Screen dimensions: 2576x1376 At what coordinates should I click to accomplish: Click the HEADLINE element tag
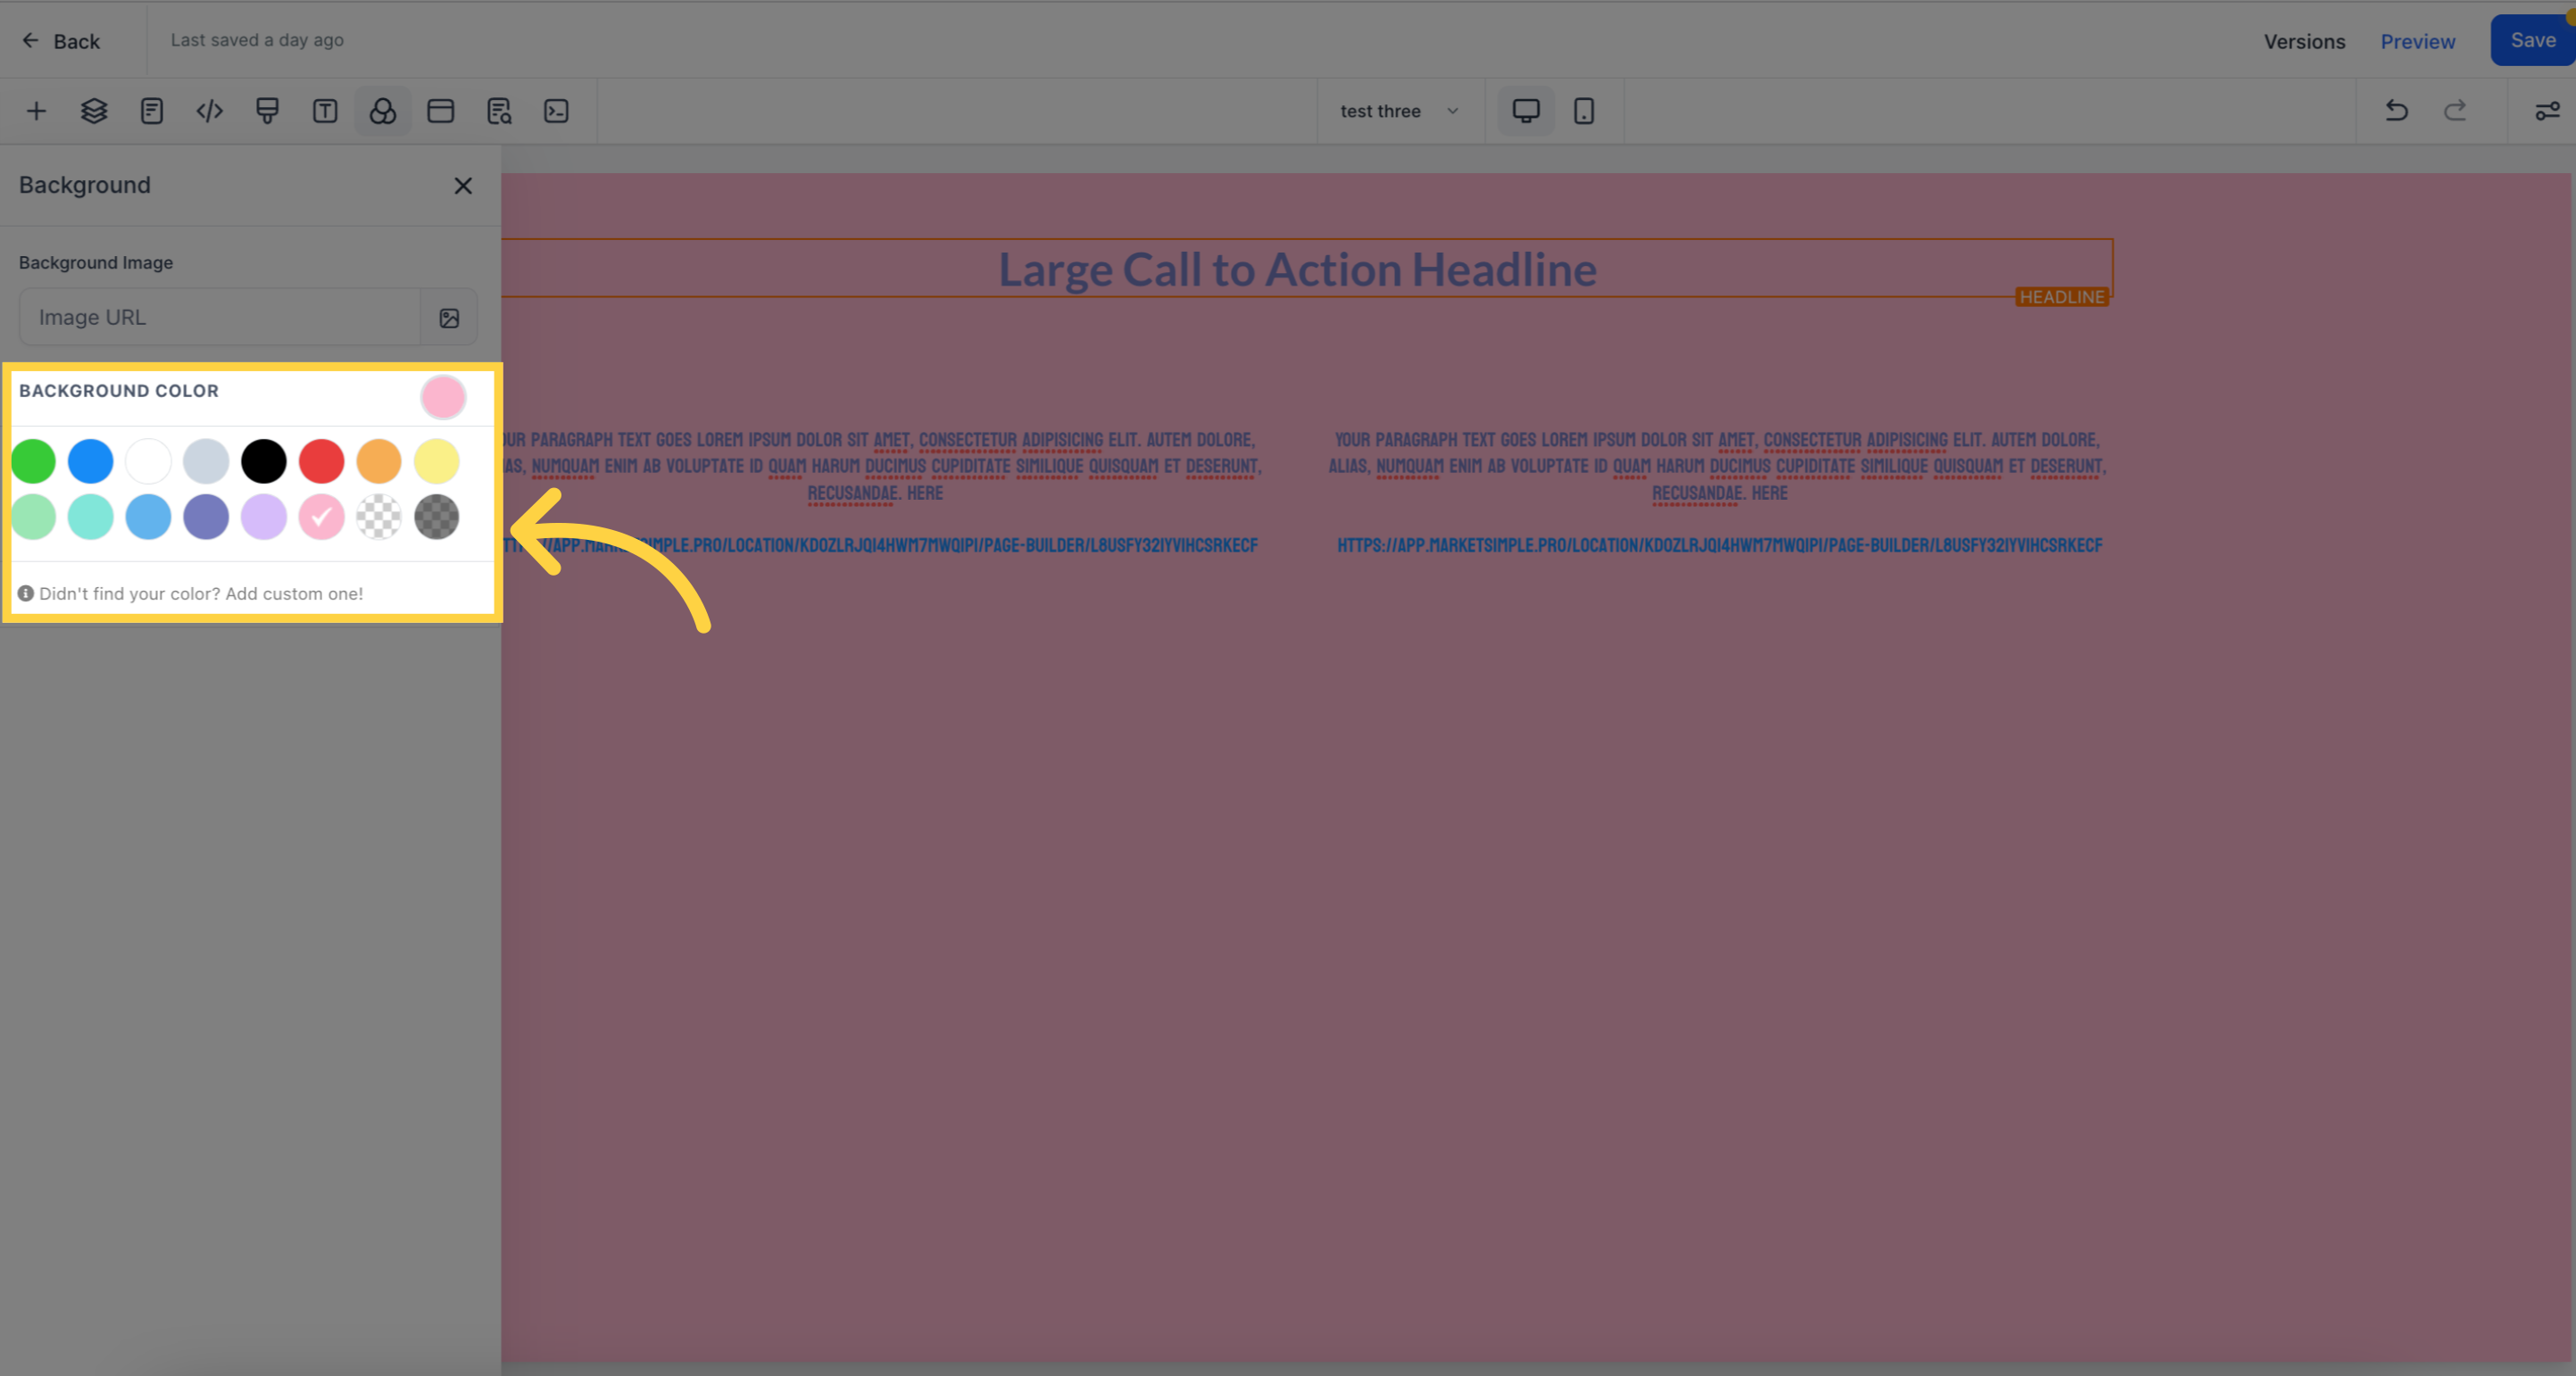pos(2061,297)
